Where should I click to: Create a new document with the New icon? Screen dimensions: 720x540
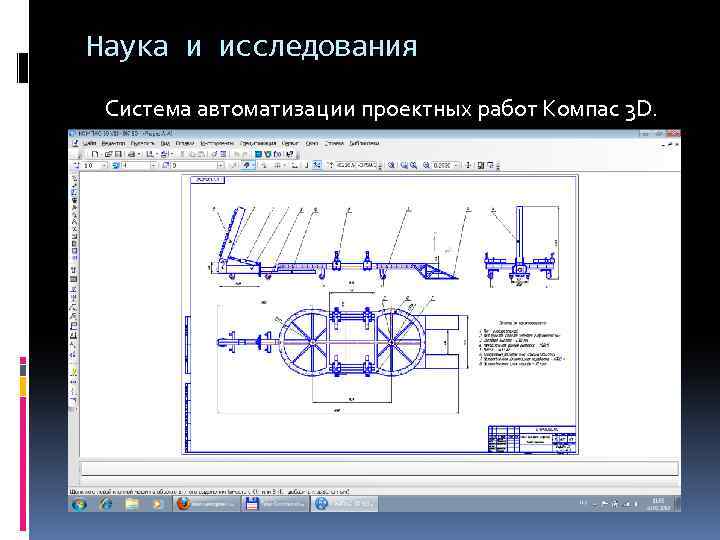pyautogui.click(x=95, y=154)
